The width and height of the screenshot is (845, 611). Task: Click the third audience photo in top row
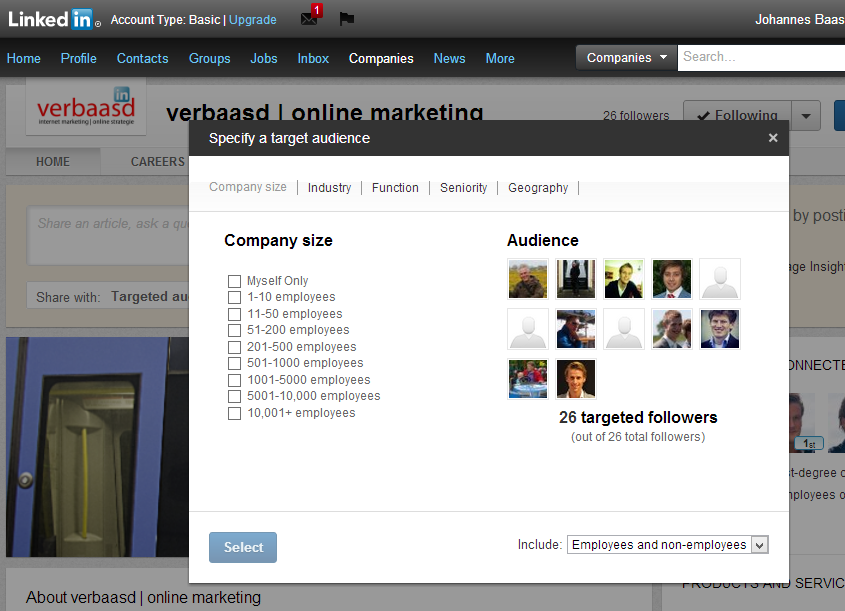pyautogui.click(x=624, y=279)
